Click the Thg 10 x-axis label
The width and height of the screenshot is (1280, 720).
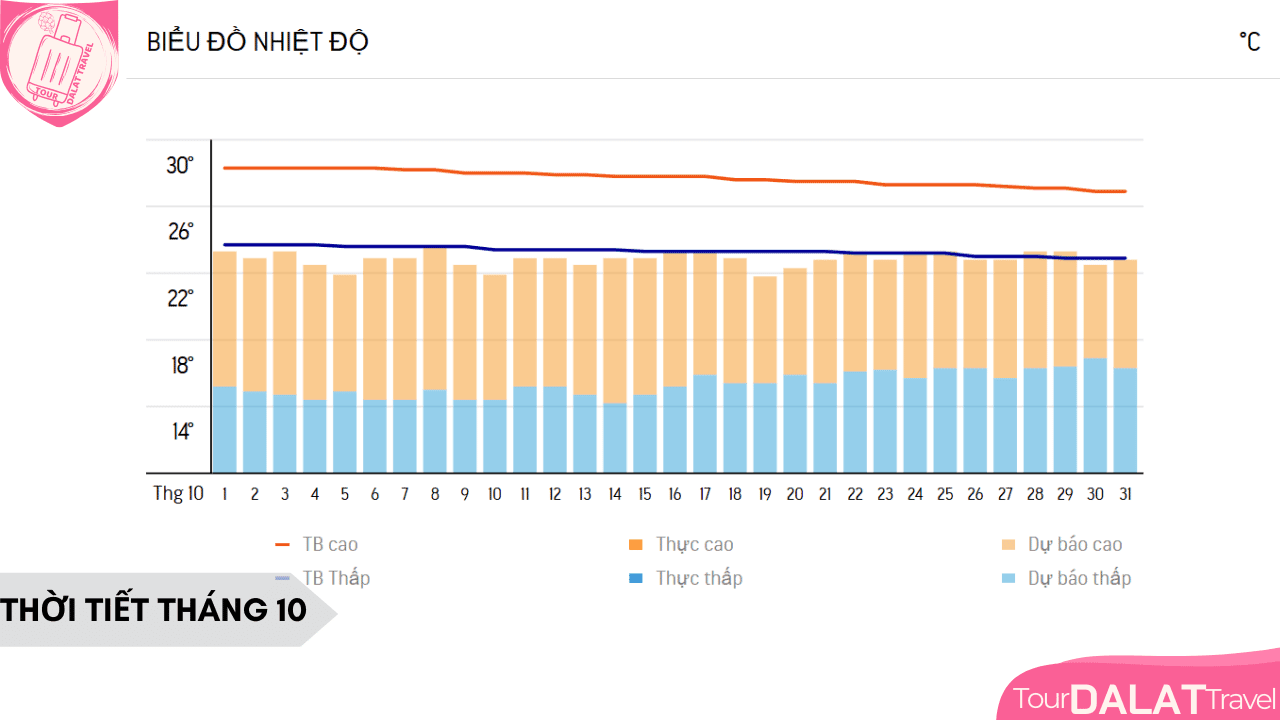178,494
